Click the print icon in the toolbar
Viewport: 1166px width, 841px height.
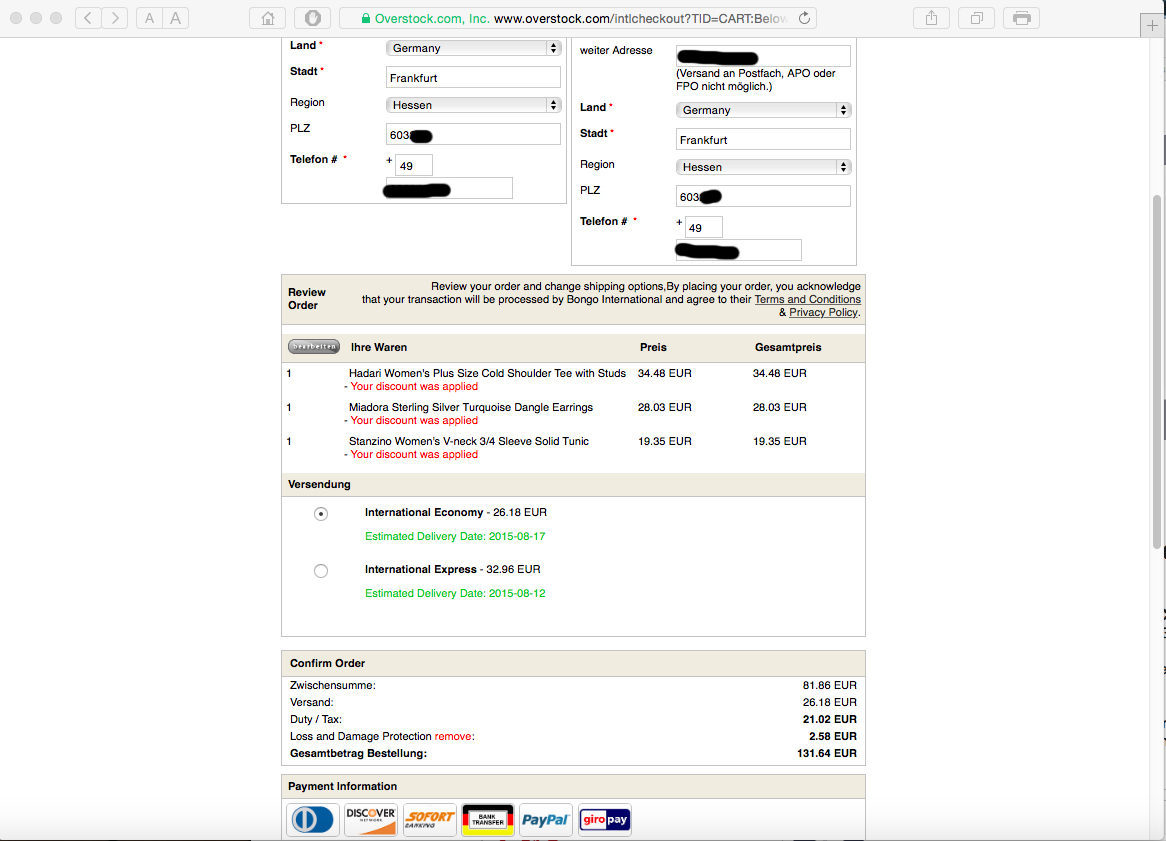(1021, 17)
